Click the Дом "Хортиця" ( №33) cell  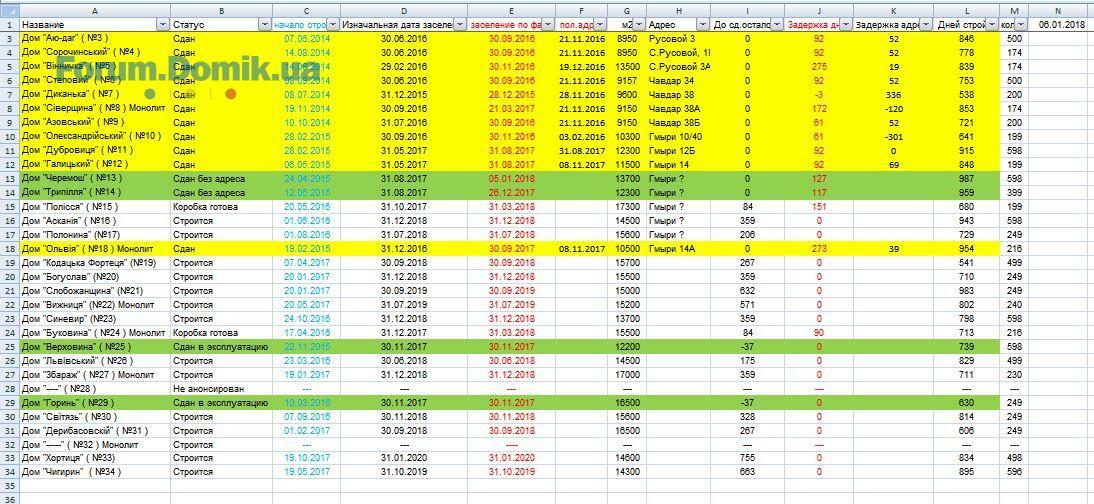pyautogui.click(x=94, y=458)
